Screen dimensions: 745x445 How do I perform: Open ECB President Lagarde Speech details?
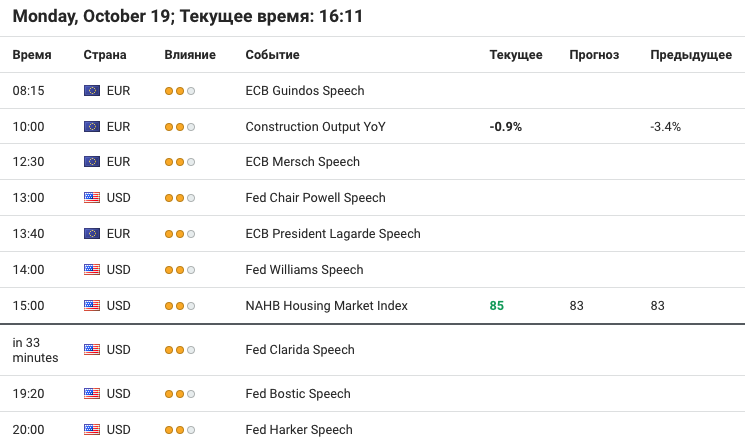(333, 234)
